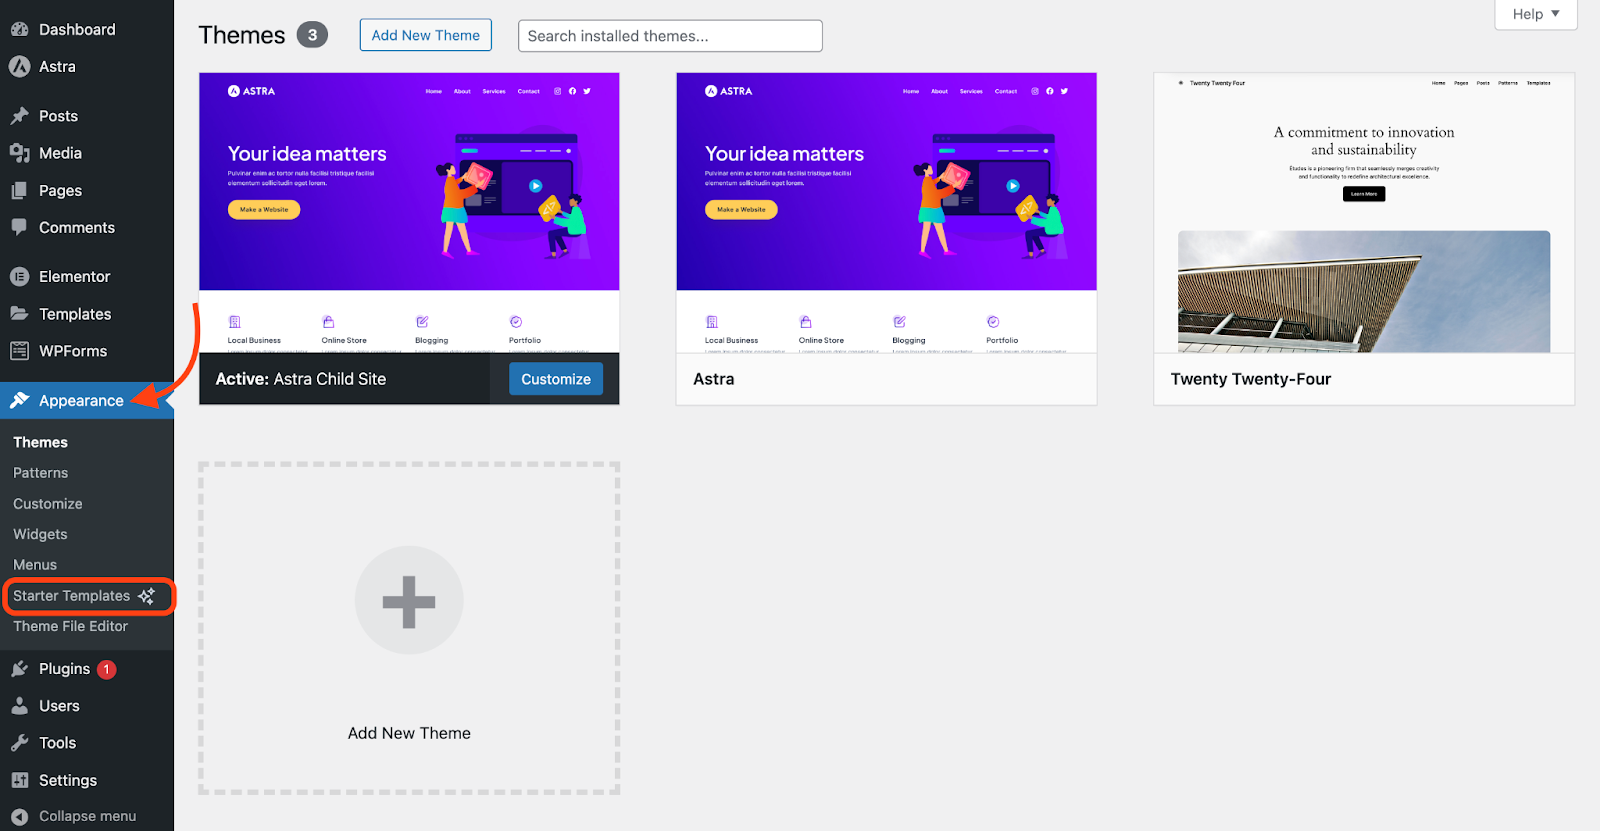Open the Patterns submenu link
1600x831 pixels.
coord(40,473)
